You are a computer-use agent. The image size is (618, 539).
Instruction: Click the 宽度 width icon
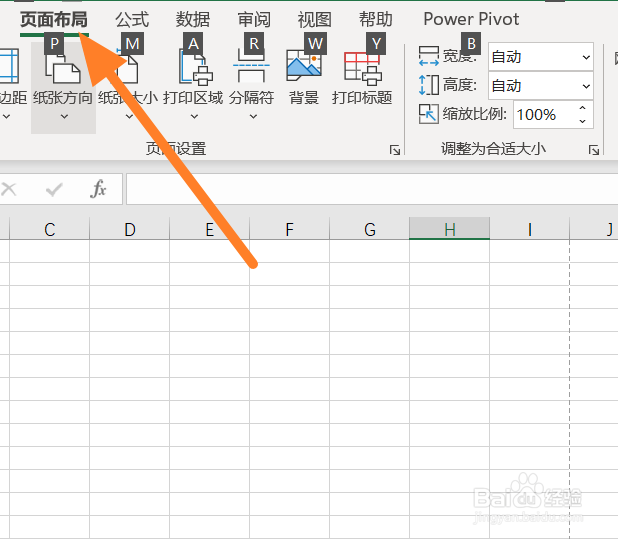428,56
